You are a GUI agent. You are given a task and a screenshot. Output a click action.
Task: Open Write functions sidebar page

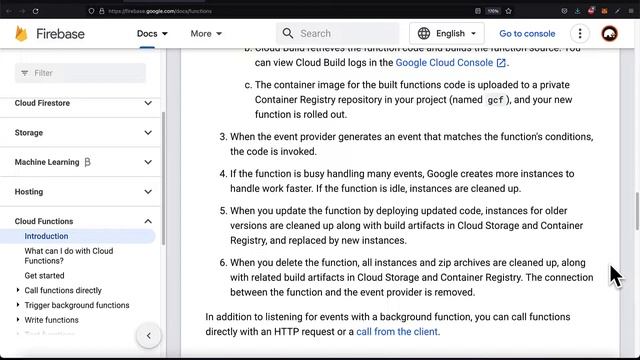point(51,320)
